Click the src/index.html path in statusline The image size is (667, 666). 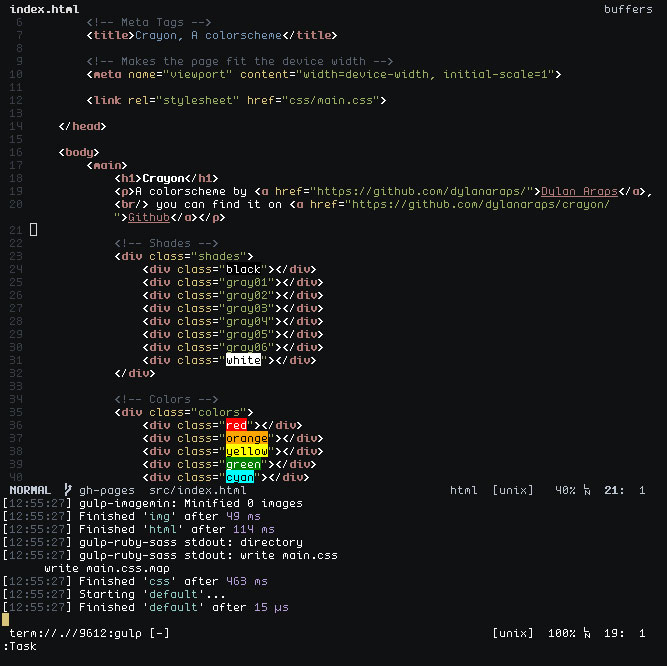click(x=197, y=490)
